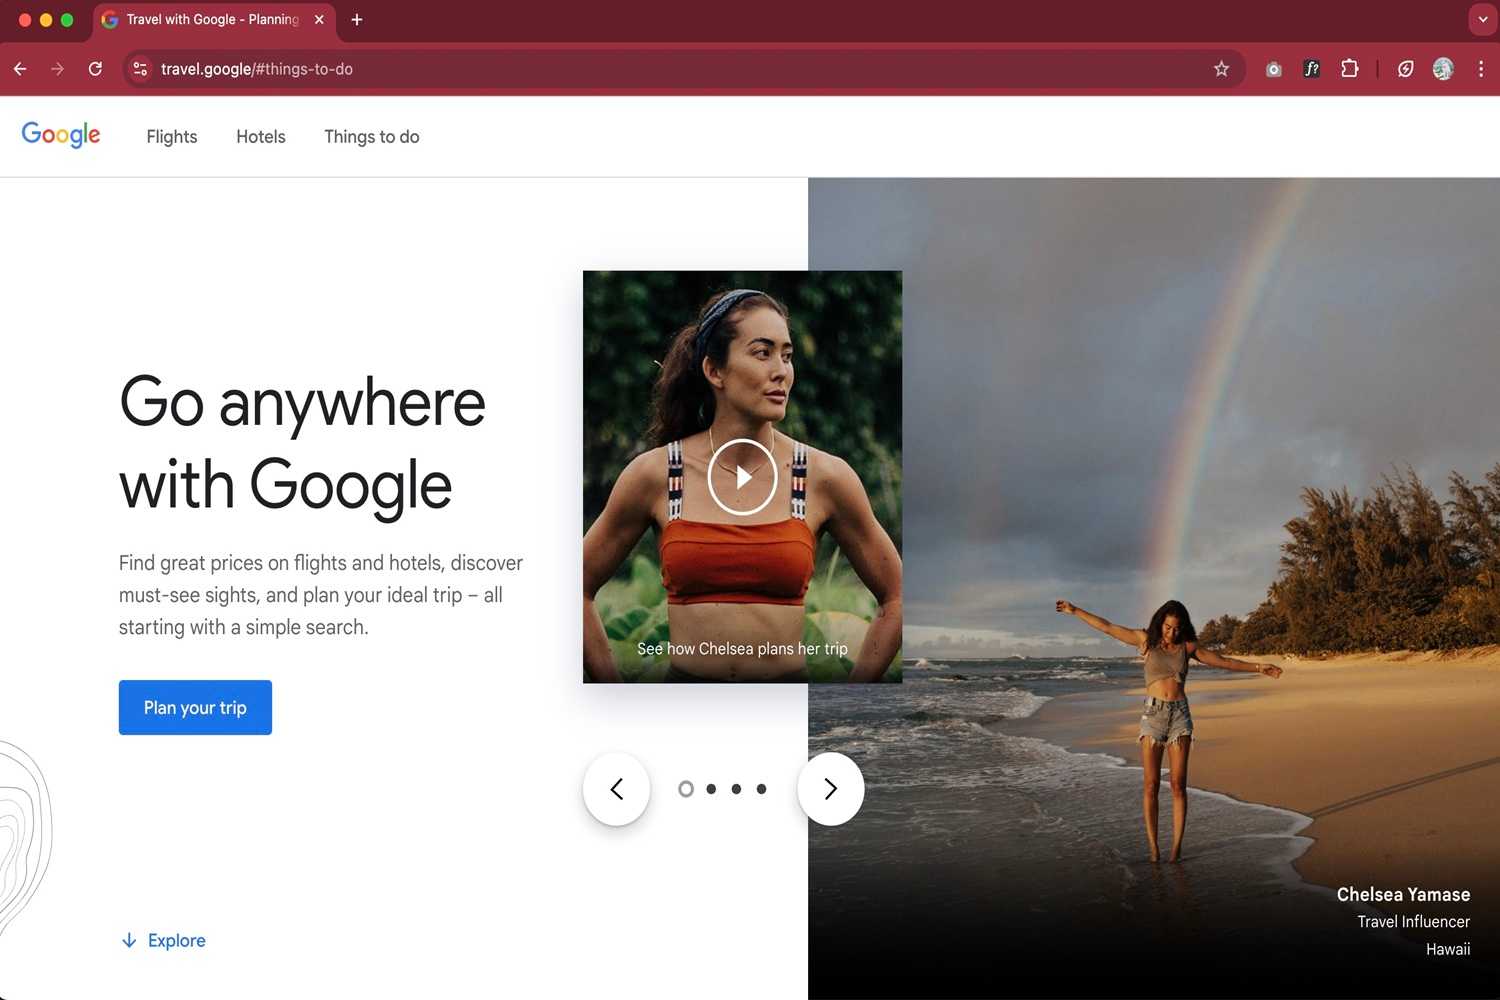Viewport: 1500px width, 1000px height.
Task: Click the Go anywhere with Google heading
Action: 302,445
